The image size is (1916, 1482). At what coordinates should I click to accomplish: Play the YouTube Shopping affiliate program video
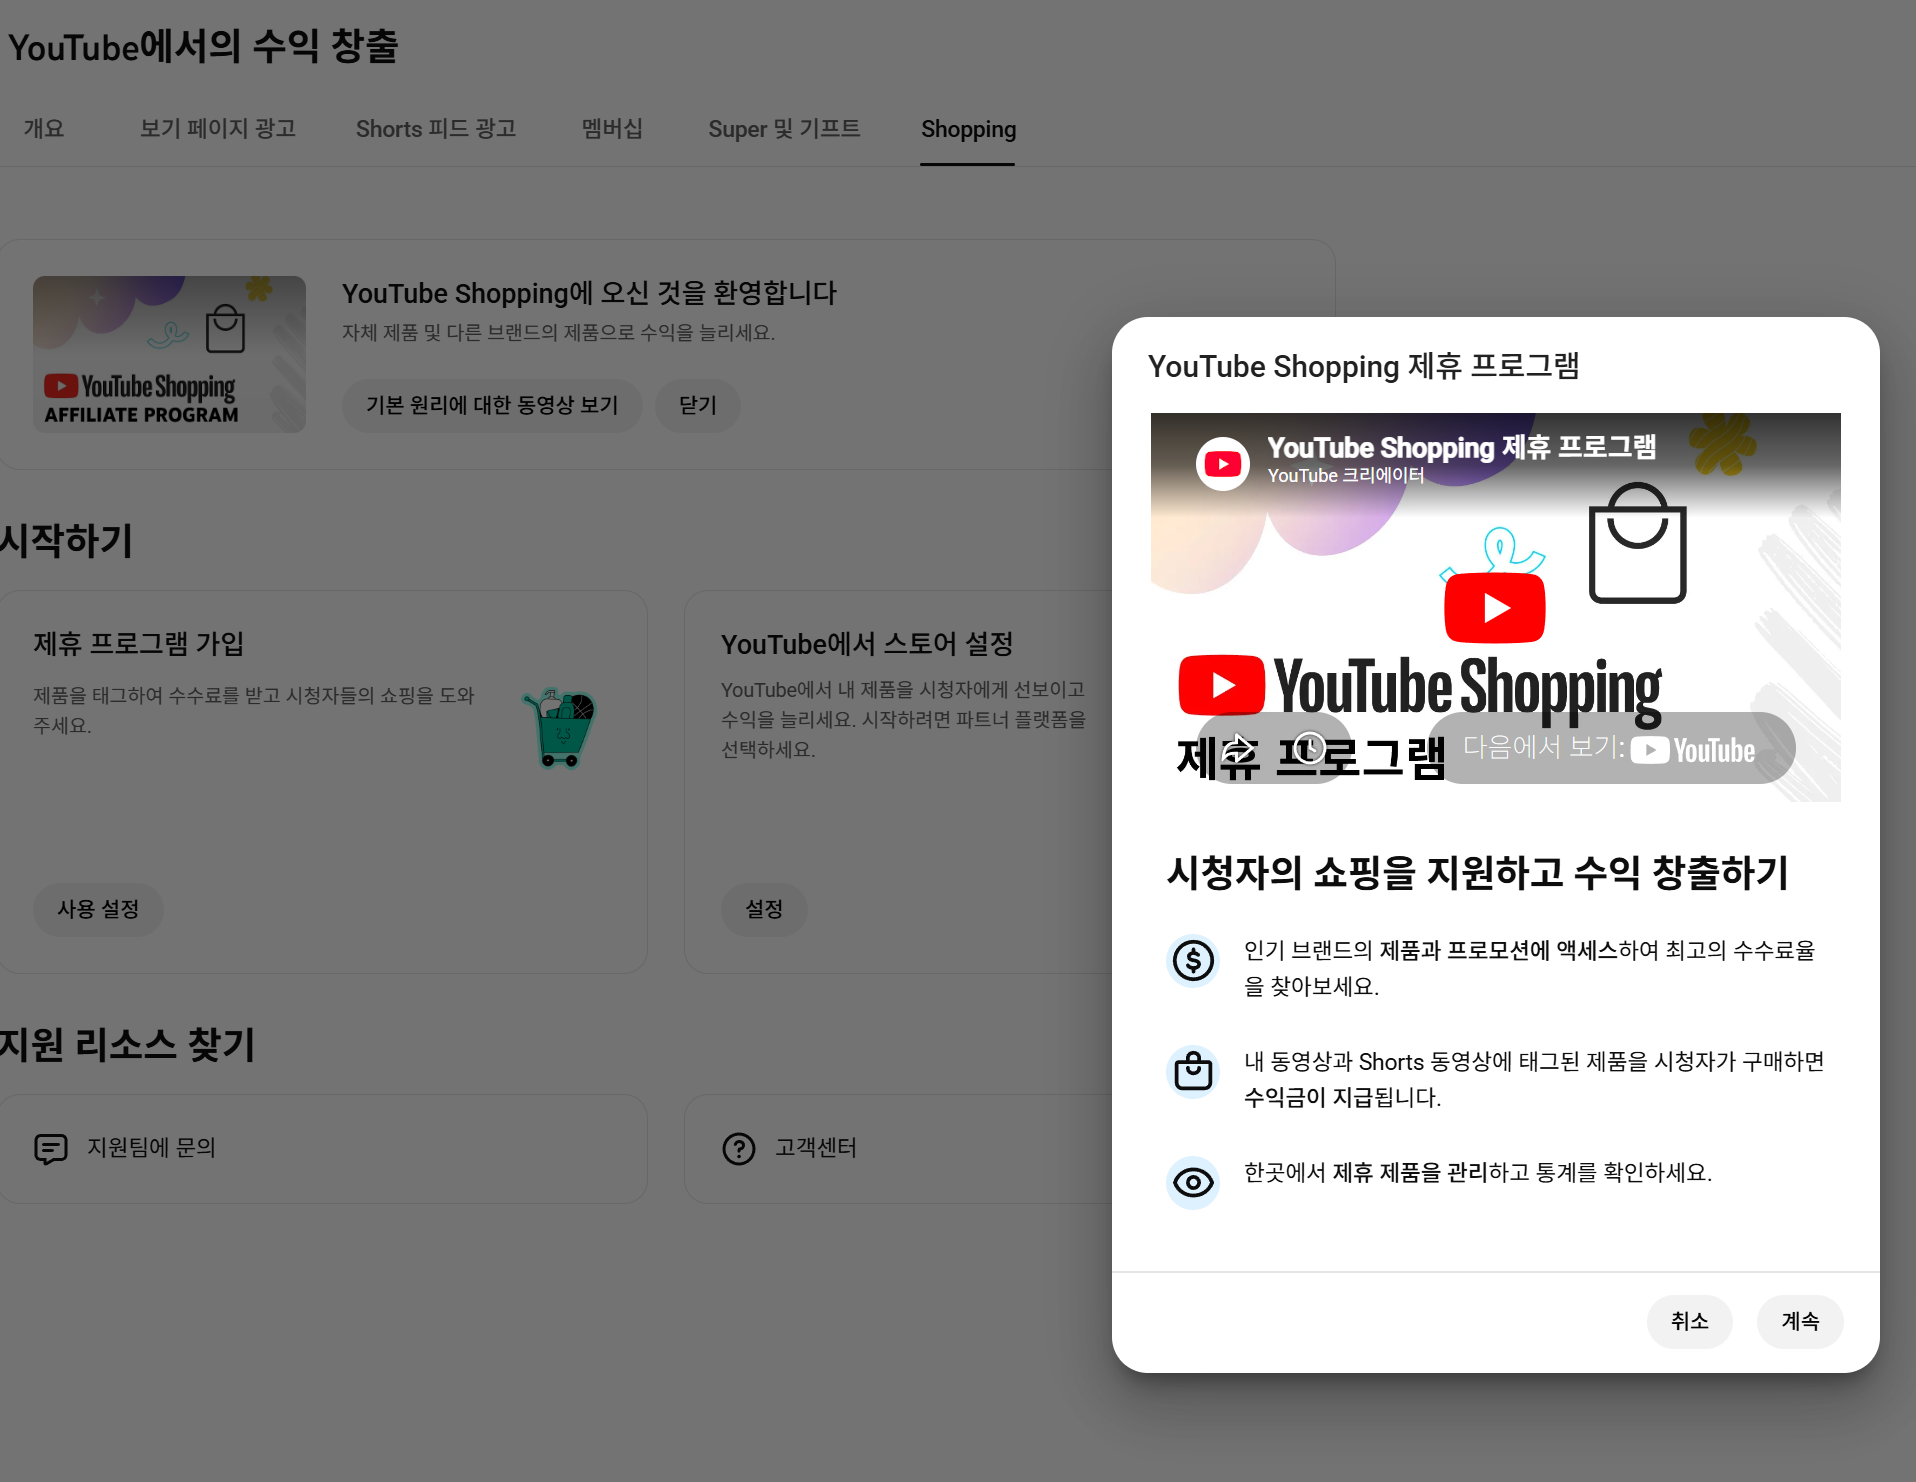pyautogui.click(x=1494, y=607)
